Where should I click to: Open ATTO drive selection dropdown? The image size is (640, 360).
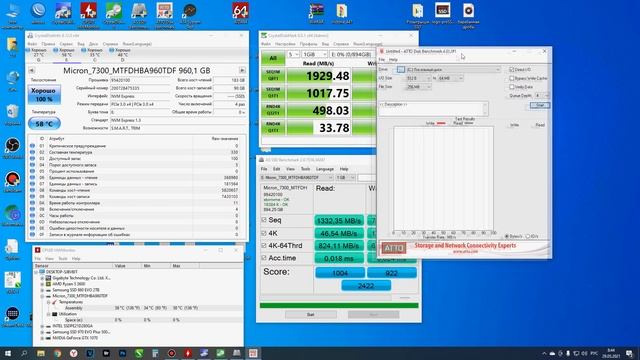(453, 70)
